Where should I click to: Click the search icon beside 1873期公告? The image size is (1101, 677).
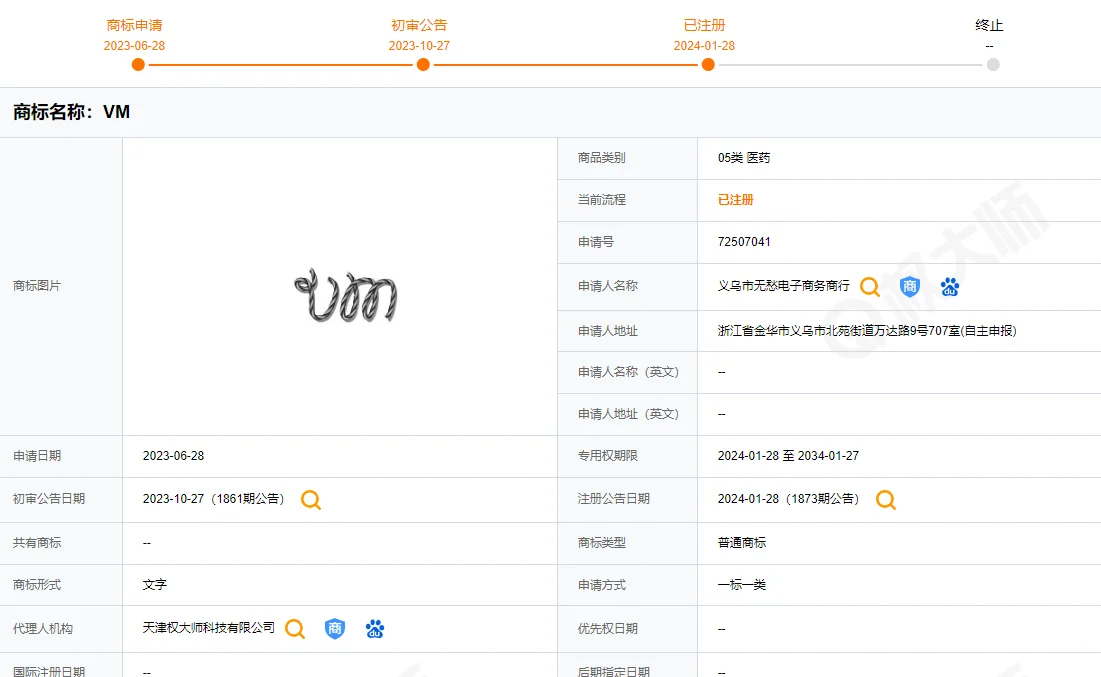[884, 499]
